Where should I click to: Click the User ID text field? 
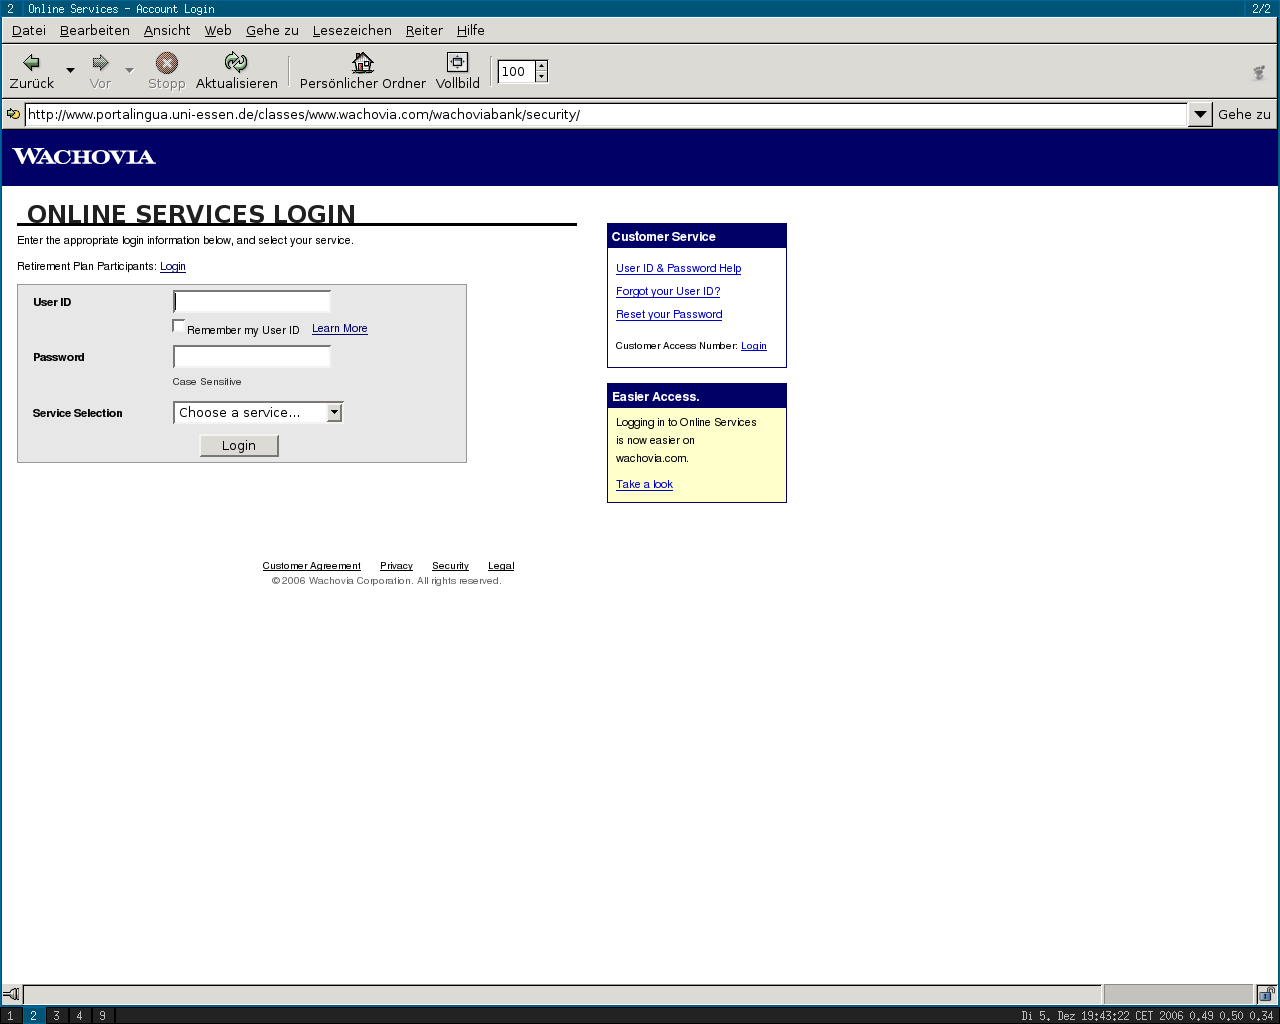(x=252, y=302)
